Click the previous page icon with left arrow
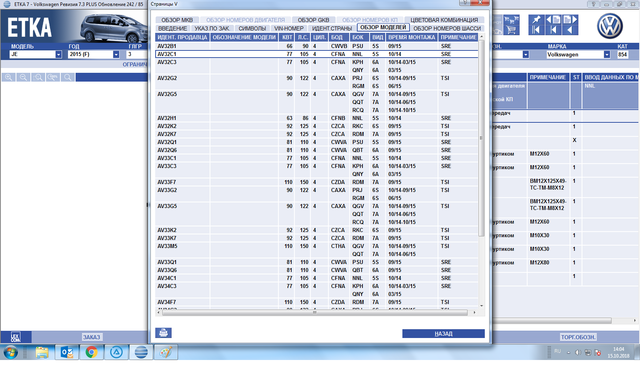640x366 pixels. (x=553, y=20)
